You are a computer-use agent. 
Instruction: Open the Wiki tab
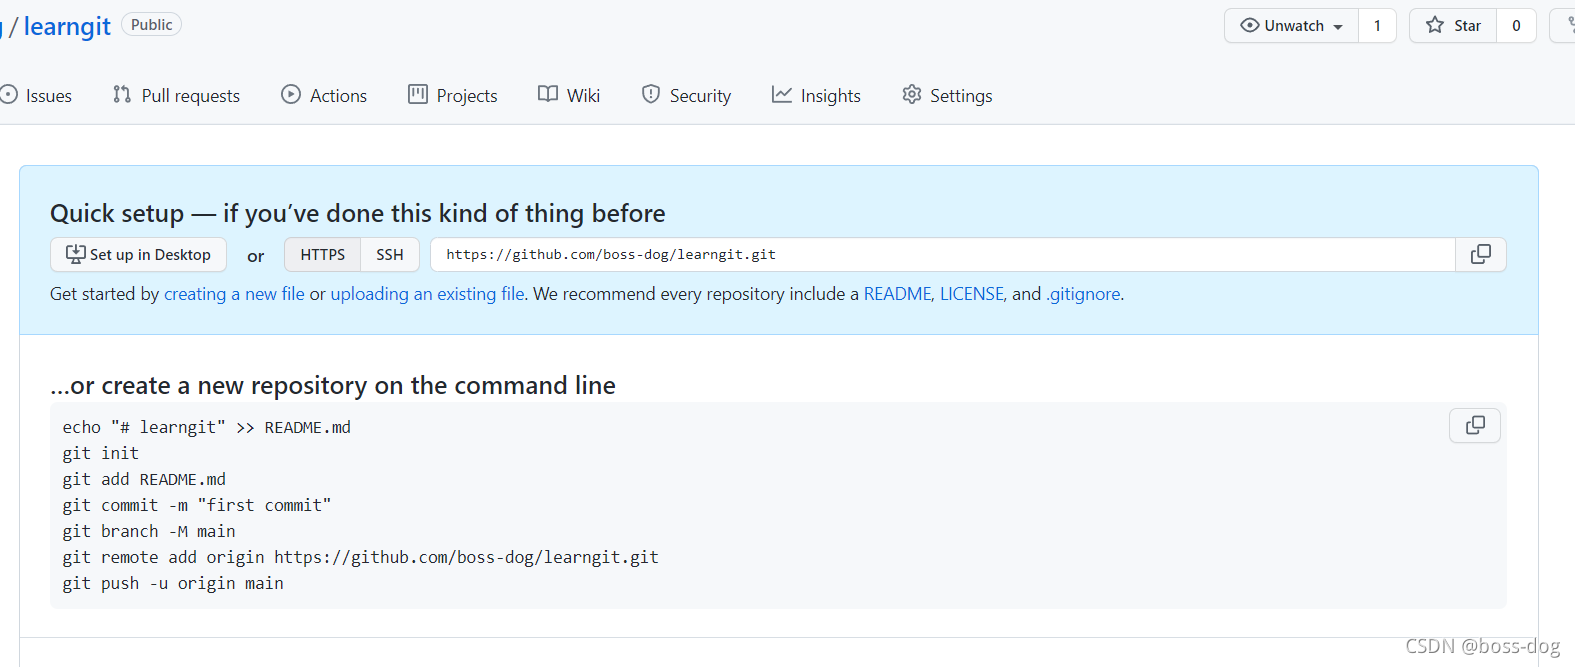[569, 96]
